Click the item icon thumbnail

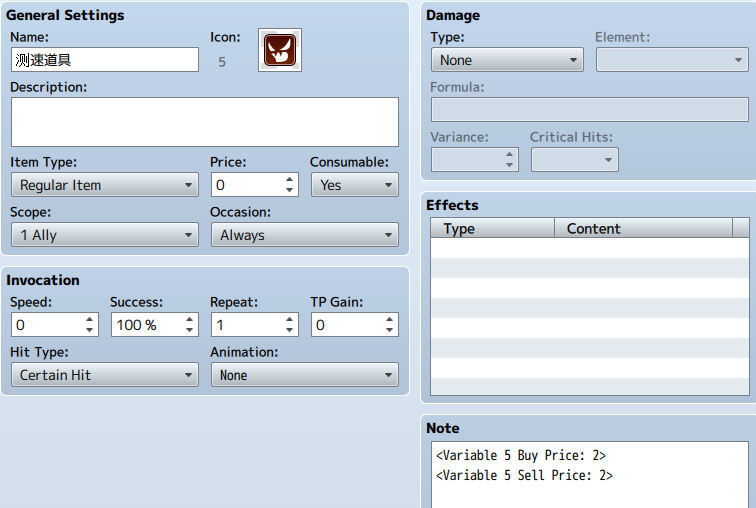[x=280, y=50]
